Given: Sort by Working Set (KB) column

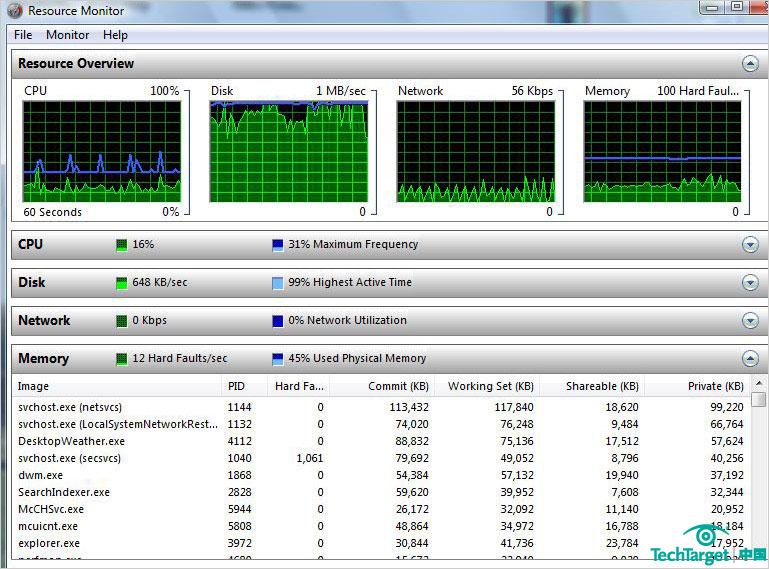Looking at the screenshot, I should (490, 386).
